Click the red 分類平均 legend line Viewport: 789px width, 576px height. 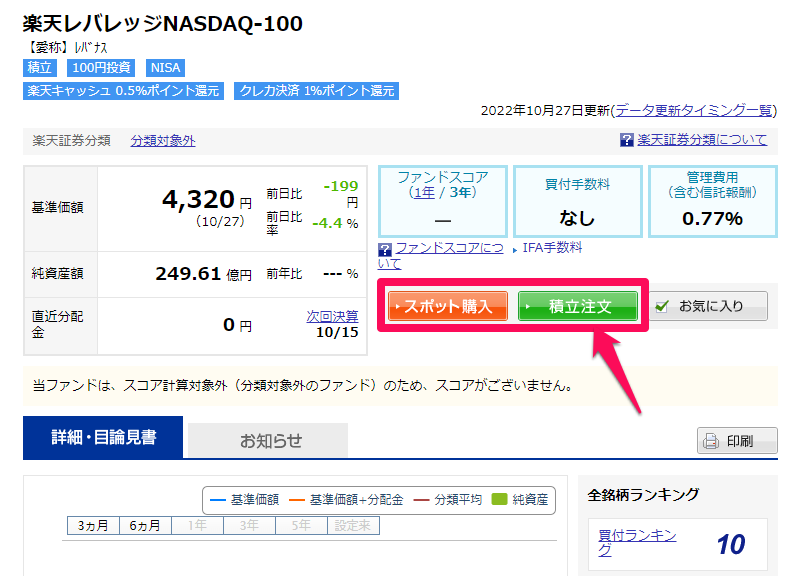click(x=421, y=500)
